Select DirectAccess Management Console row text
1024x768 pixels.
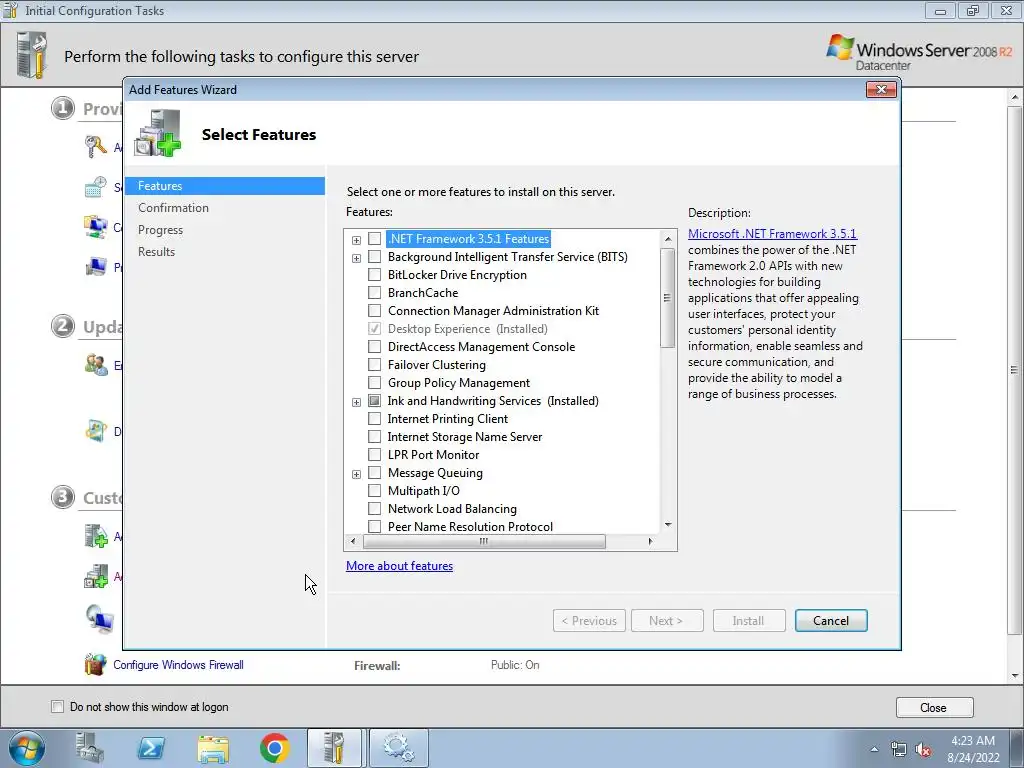pyautogui.click(x=481, y=347)
